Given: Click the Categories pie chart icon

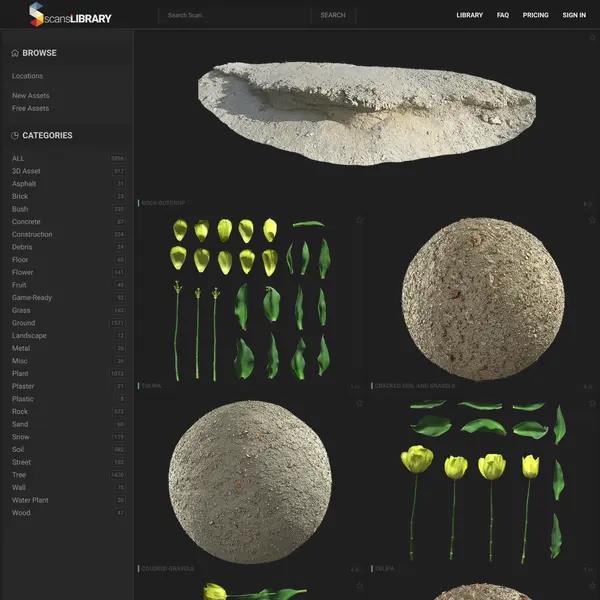Looking at the screenshot, I should pos(15,135).
